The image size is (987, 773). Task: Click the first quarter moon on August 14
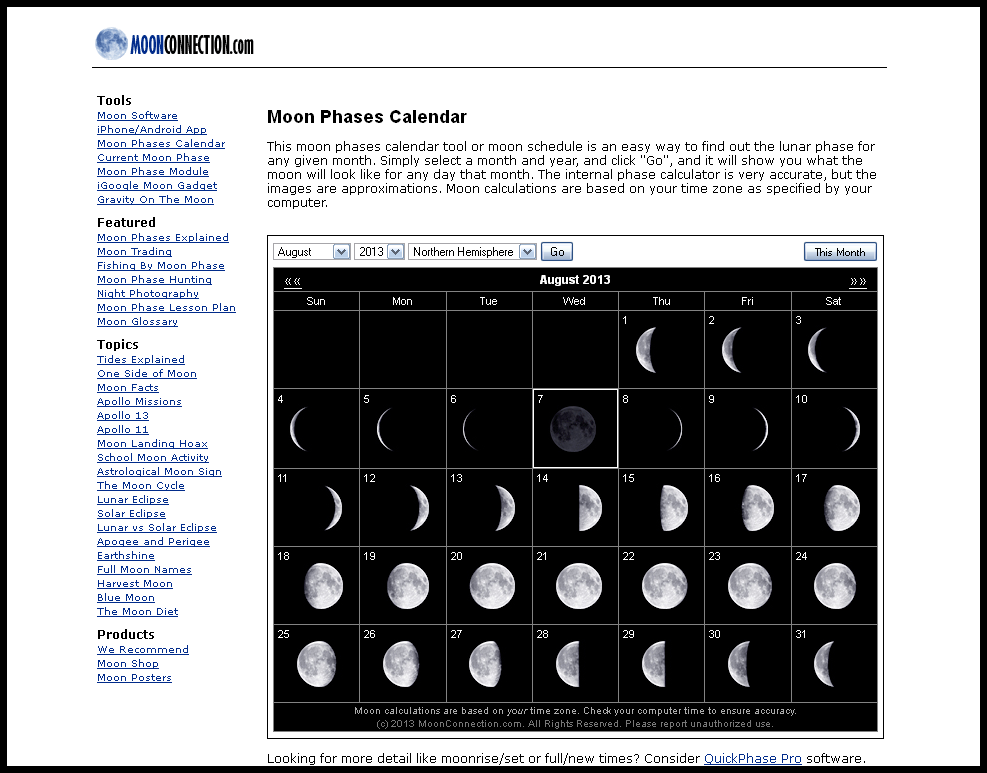590,507
